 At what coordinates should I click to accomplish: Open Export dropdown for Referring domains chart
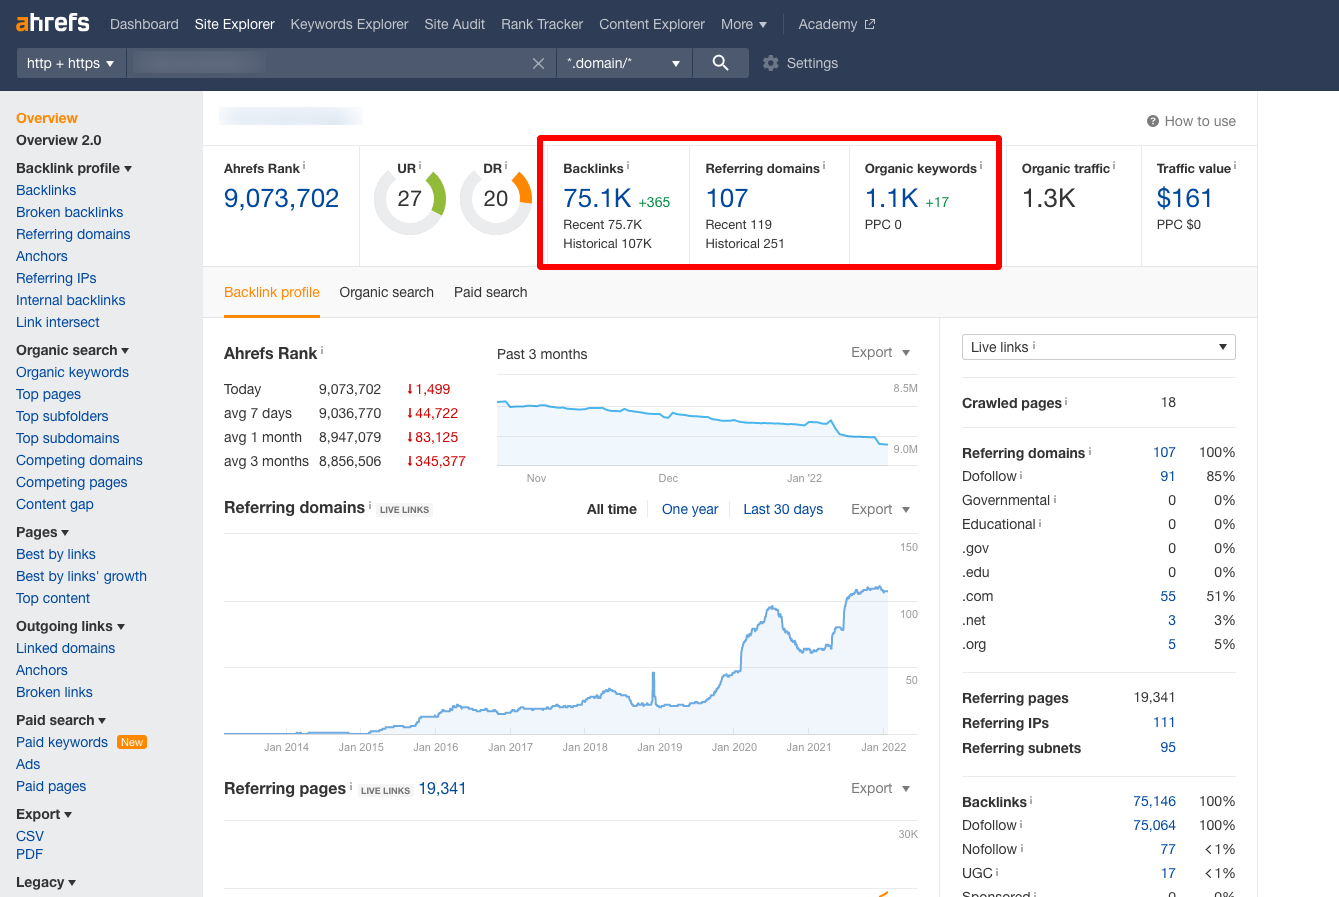point(881,509)
